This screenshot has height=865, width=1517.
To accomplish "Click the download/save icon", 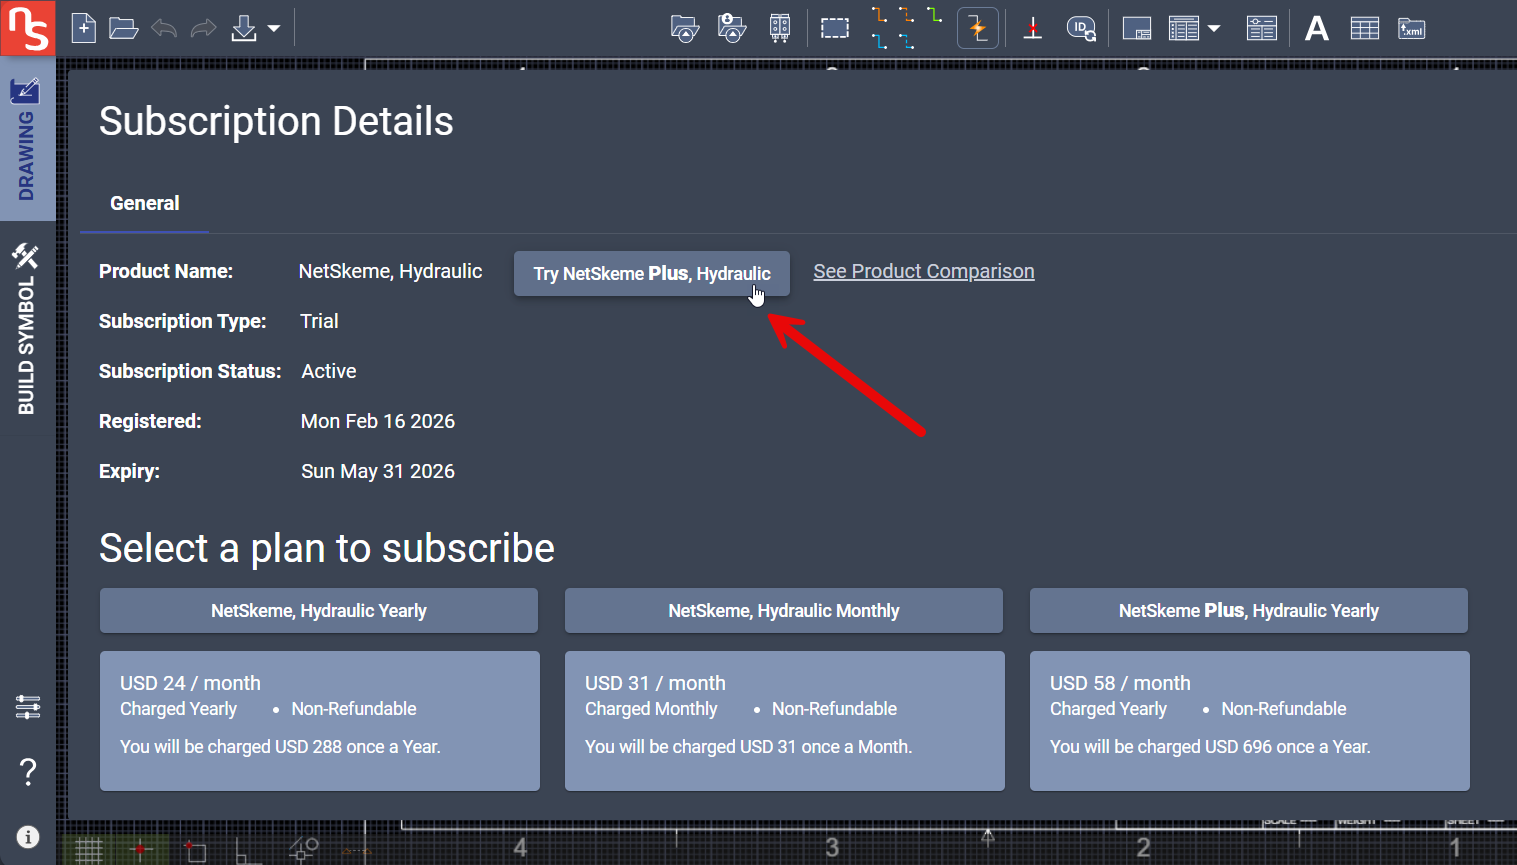I will click(244, 28).
